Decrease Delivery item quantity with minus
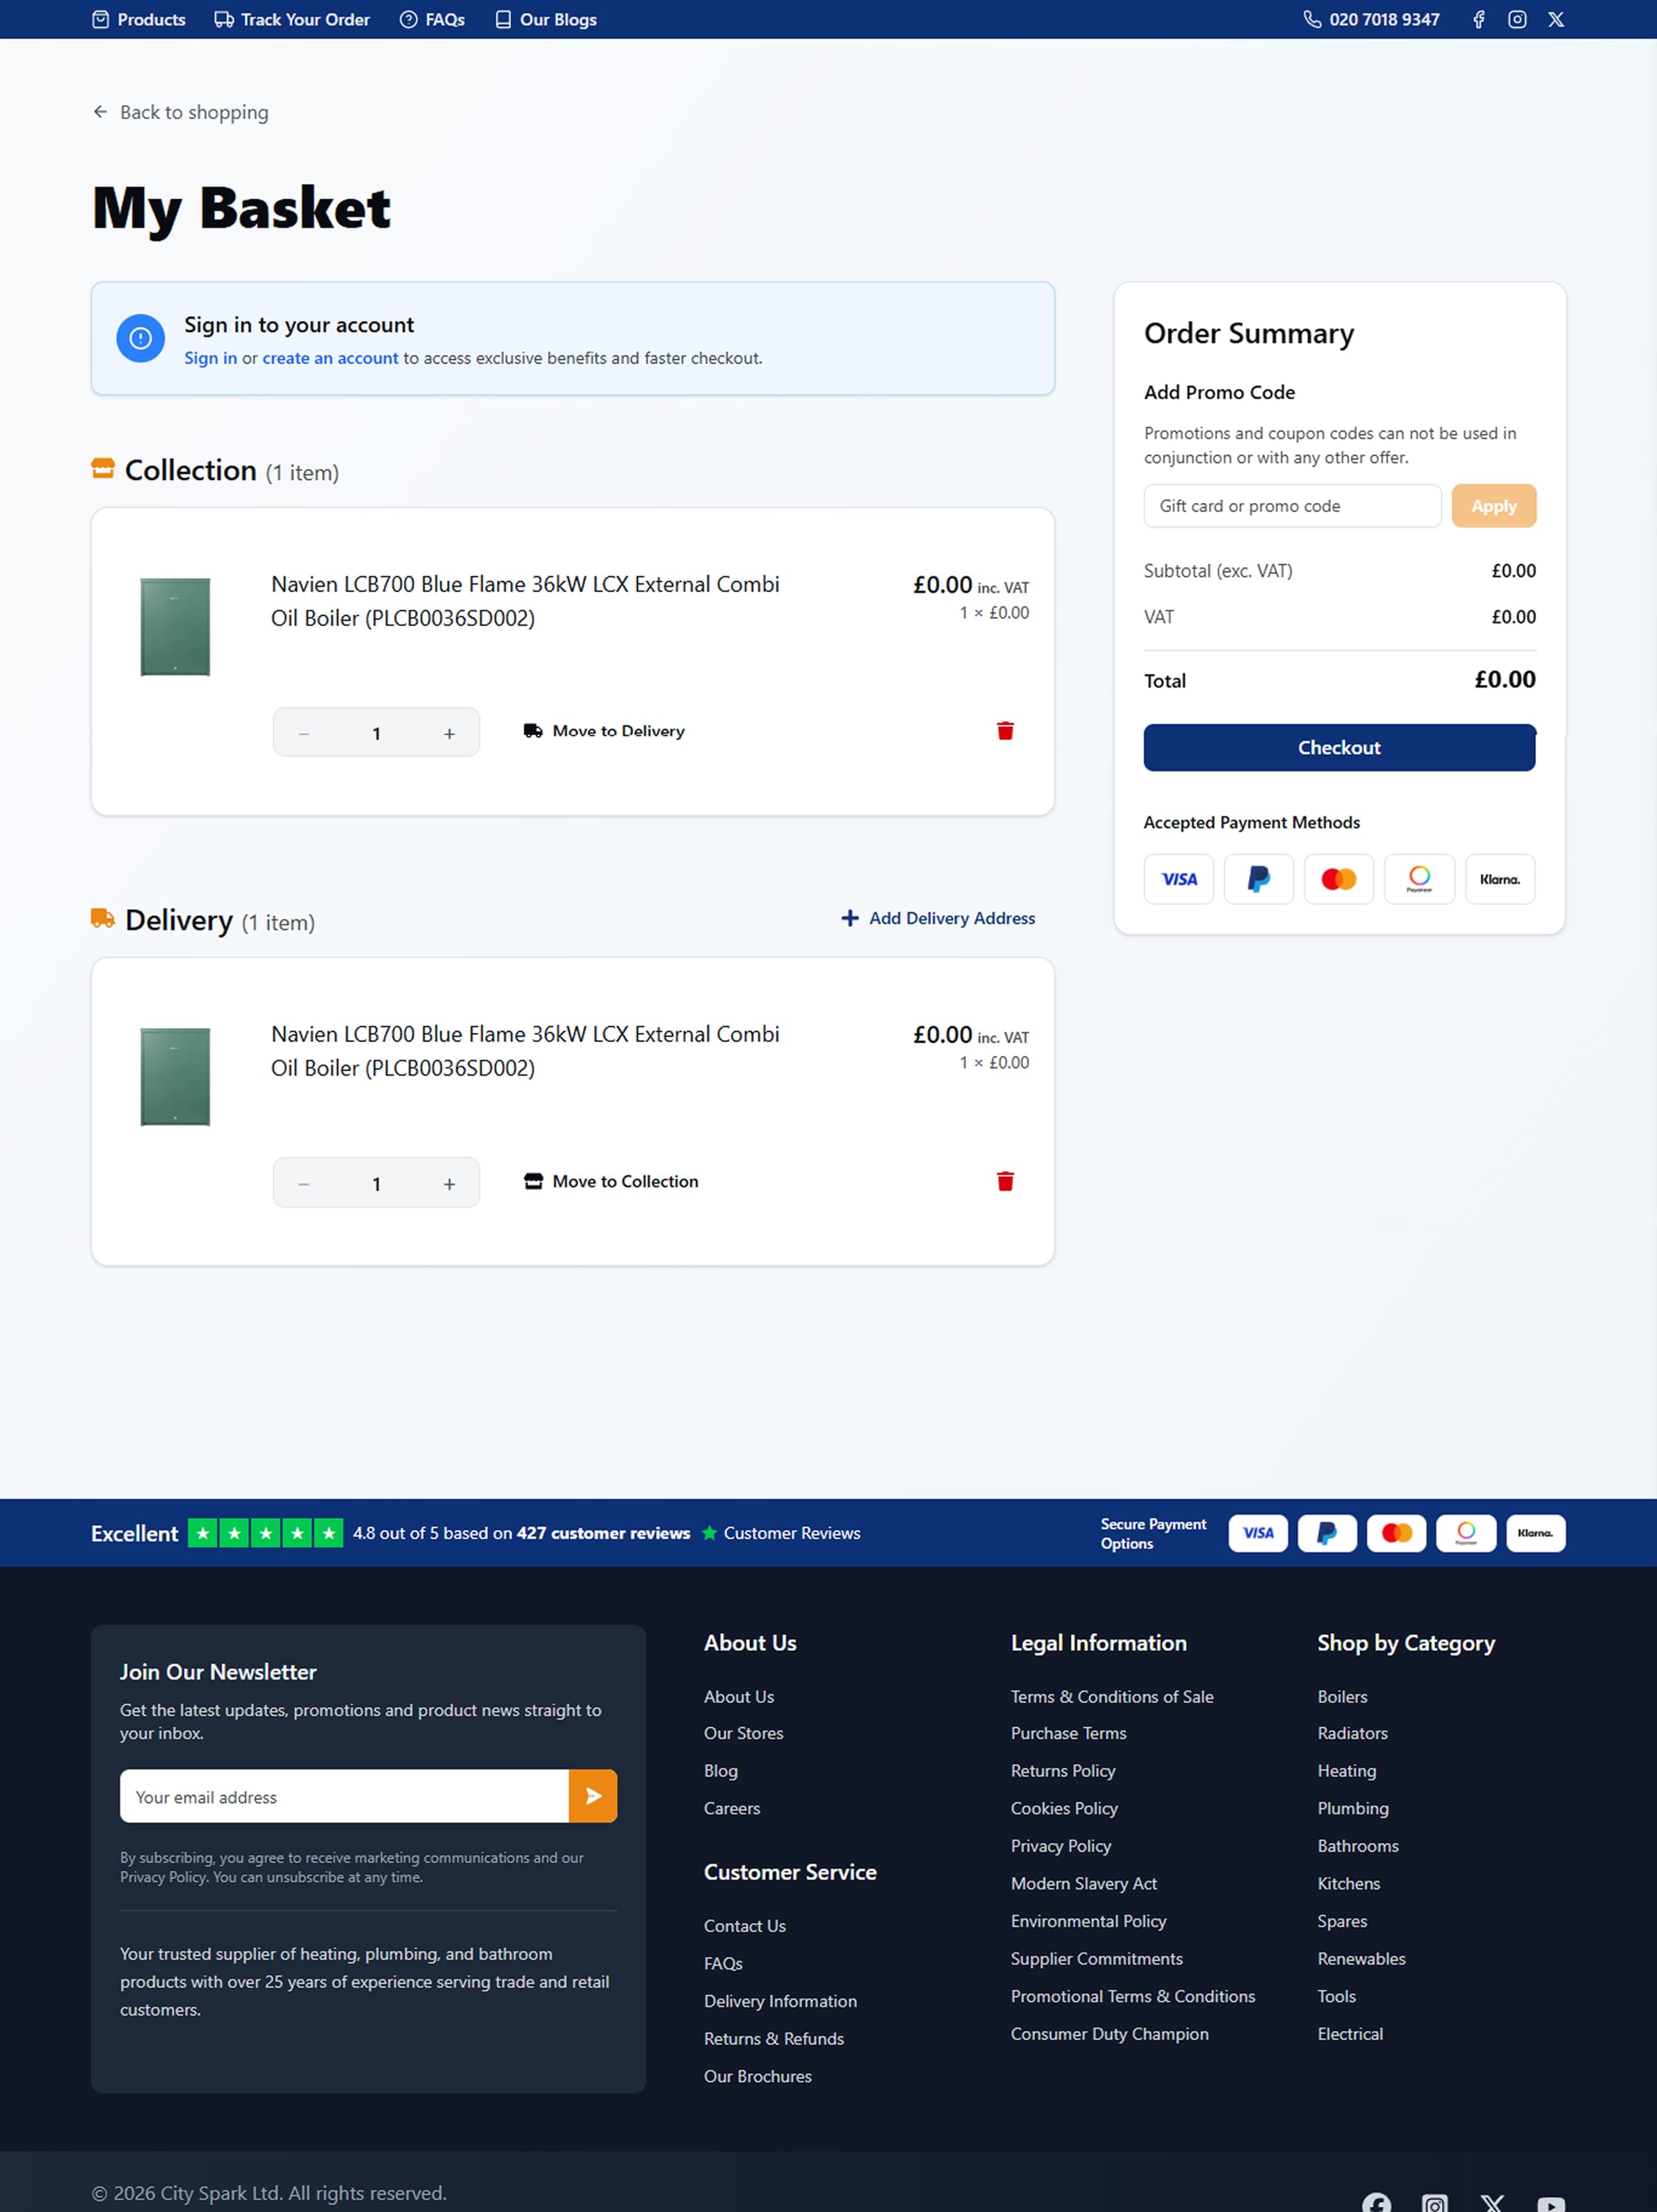The image size is (1657, 2212). 303,1184
